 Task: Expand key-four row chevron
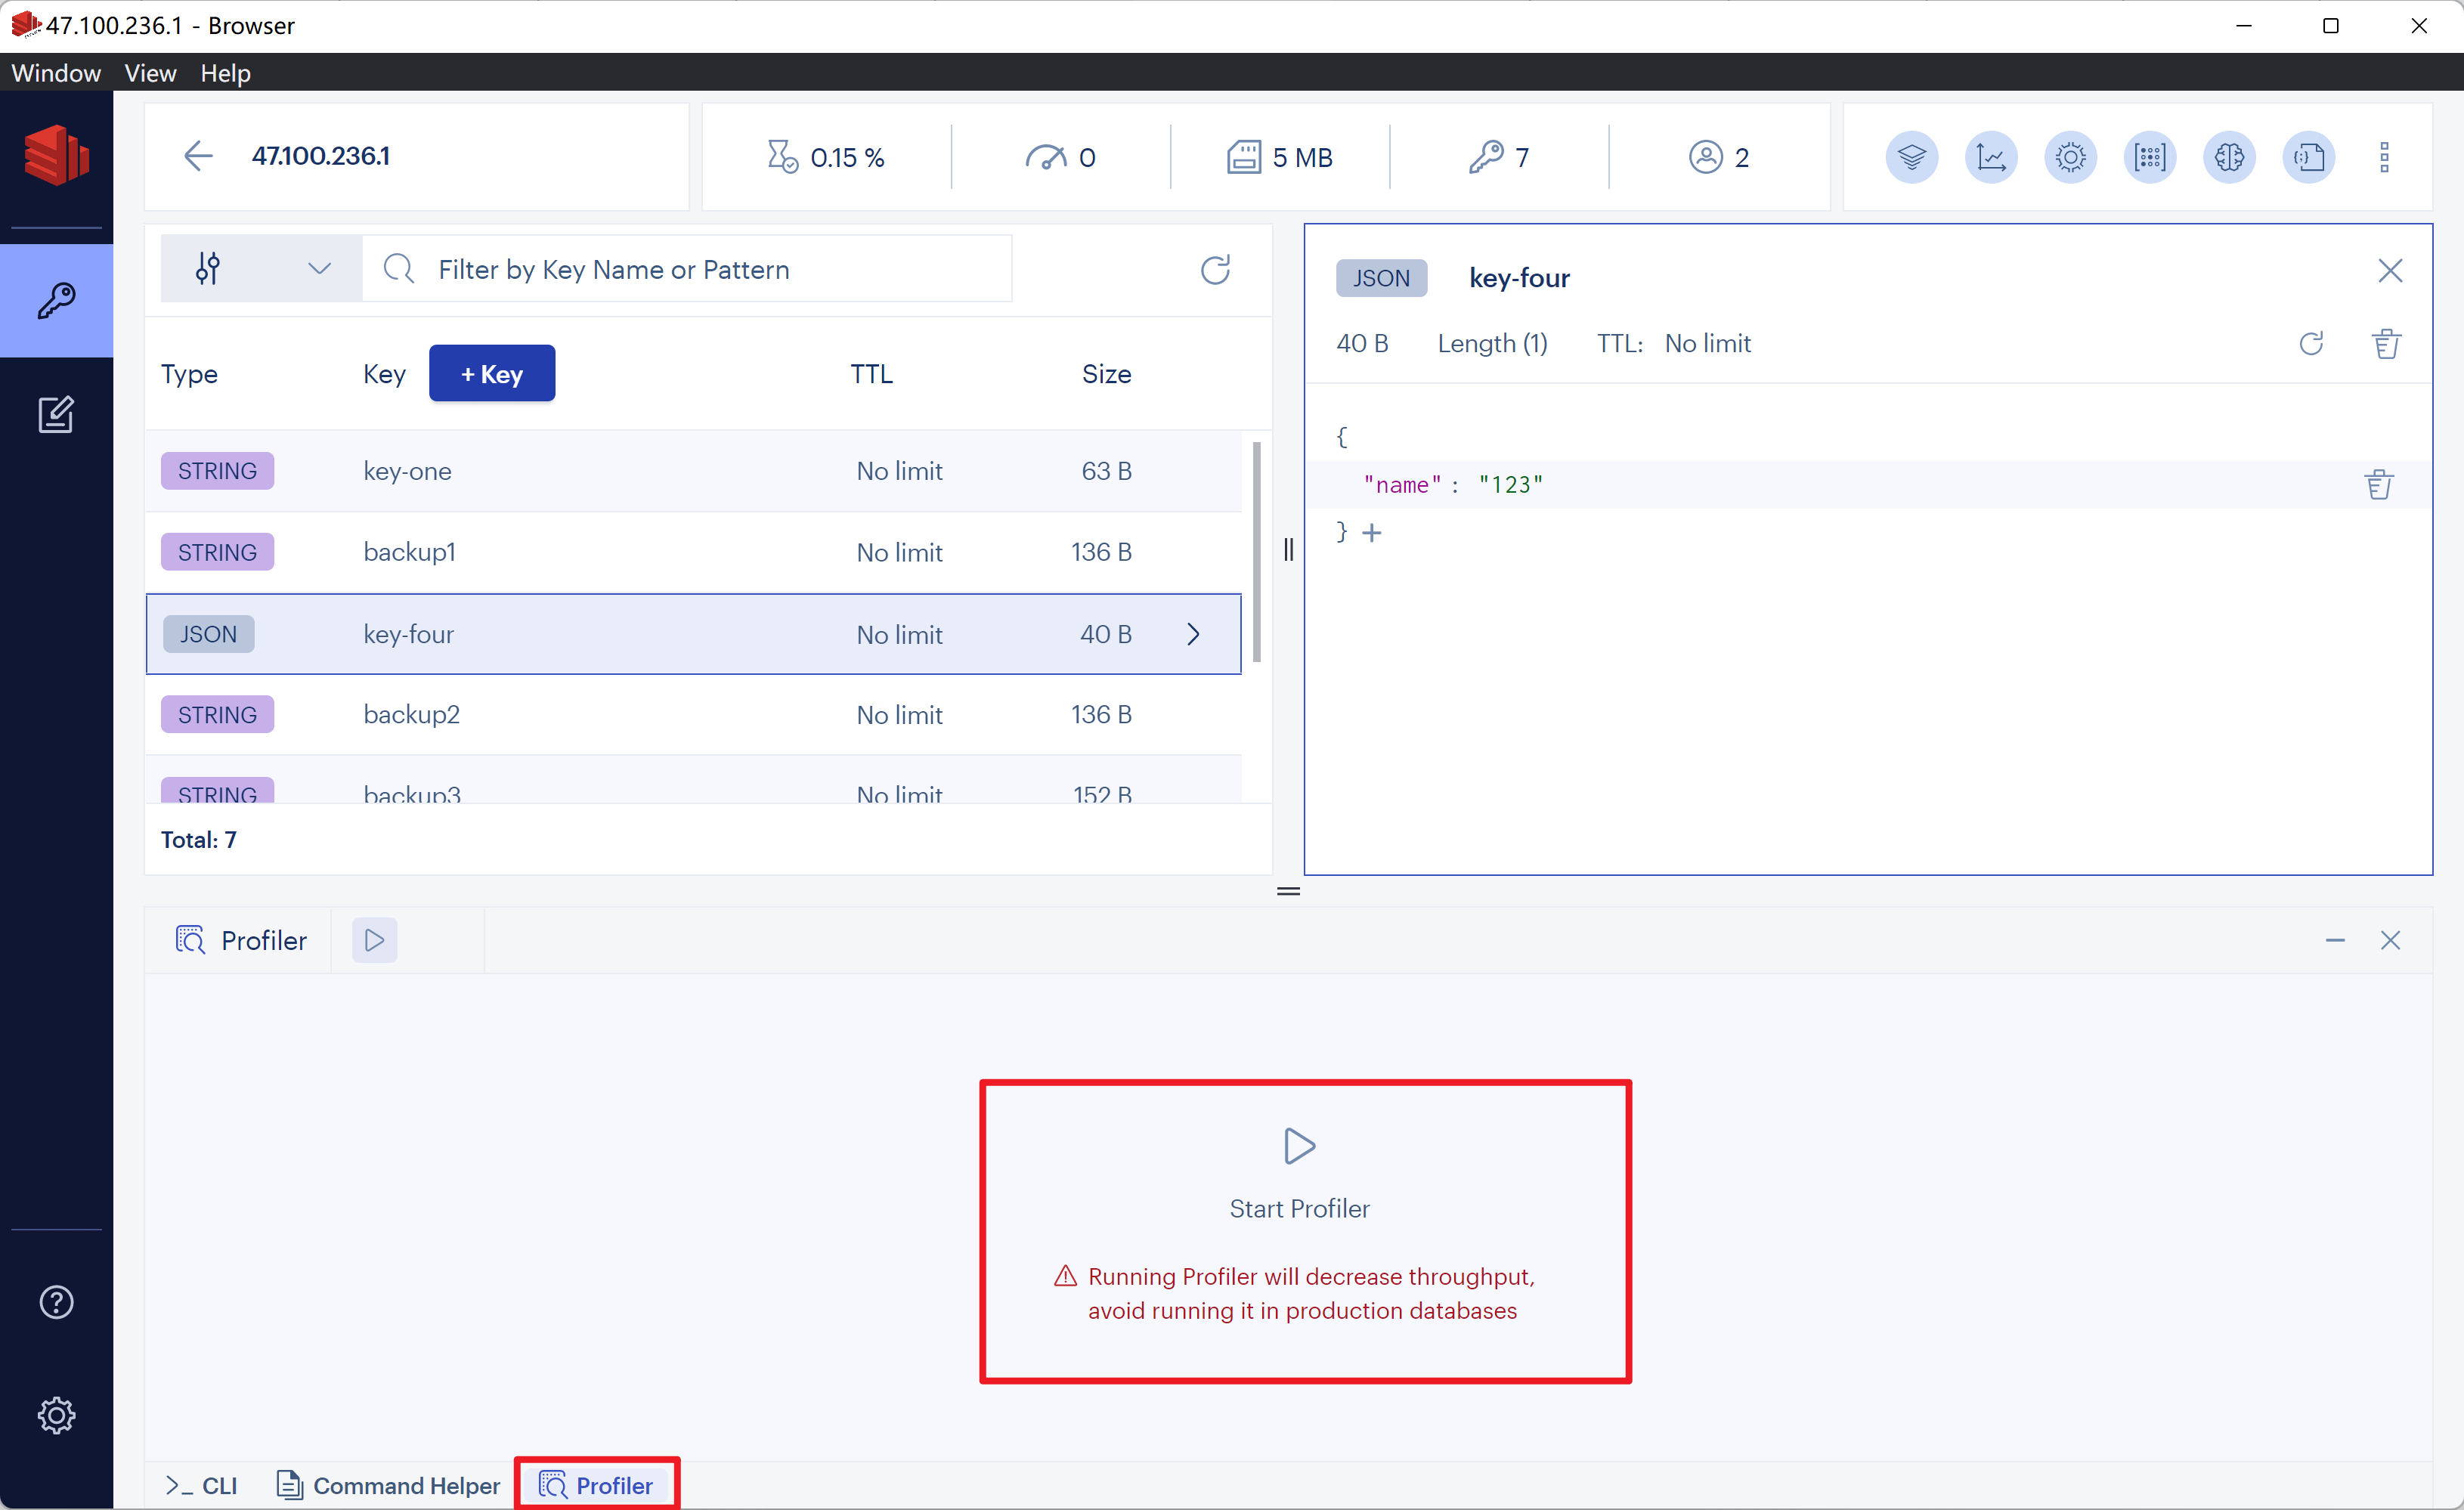coord(1193,634)
